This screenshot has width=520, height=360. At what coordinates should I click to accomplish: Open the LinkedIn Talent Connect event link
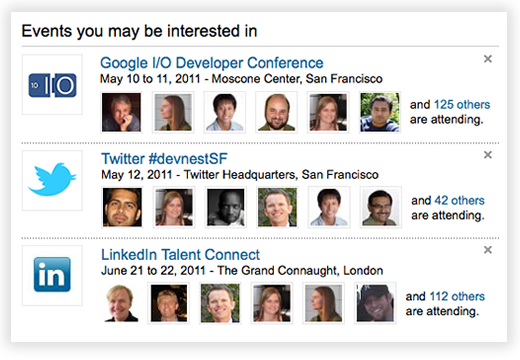click(x=180, y=255)
